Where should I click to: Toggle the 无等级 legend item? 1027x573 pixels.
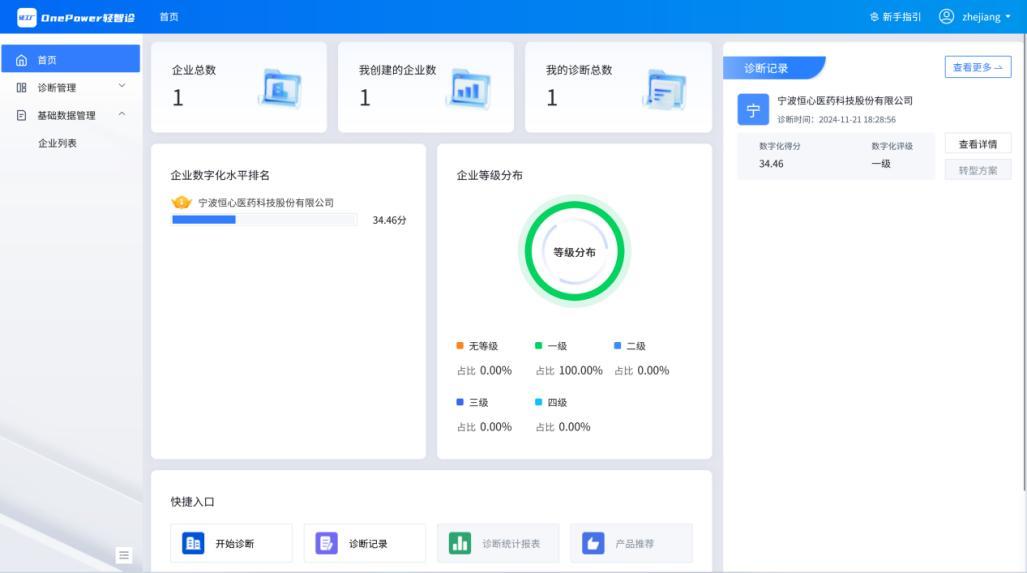pyautogui.click(x=477, y=346)
